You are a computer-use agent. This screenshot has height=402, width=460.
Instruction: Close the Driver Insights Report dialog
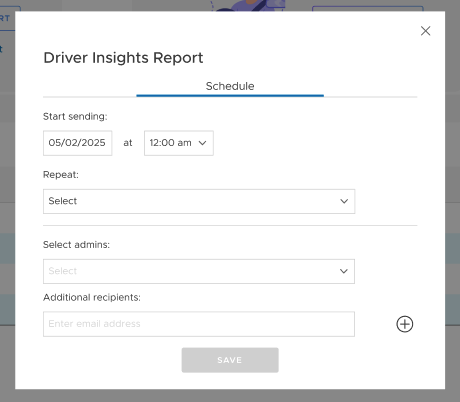coord(425,31)
